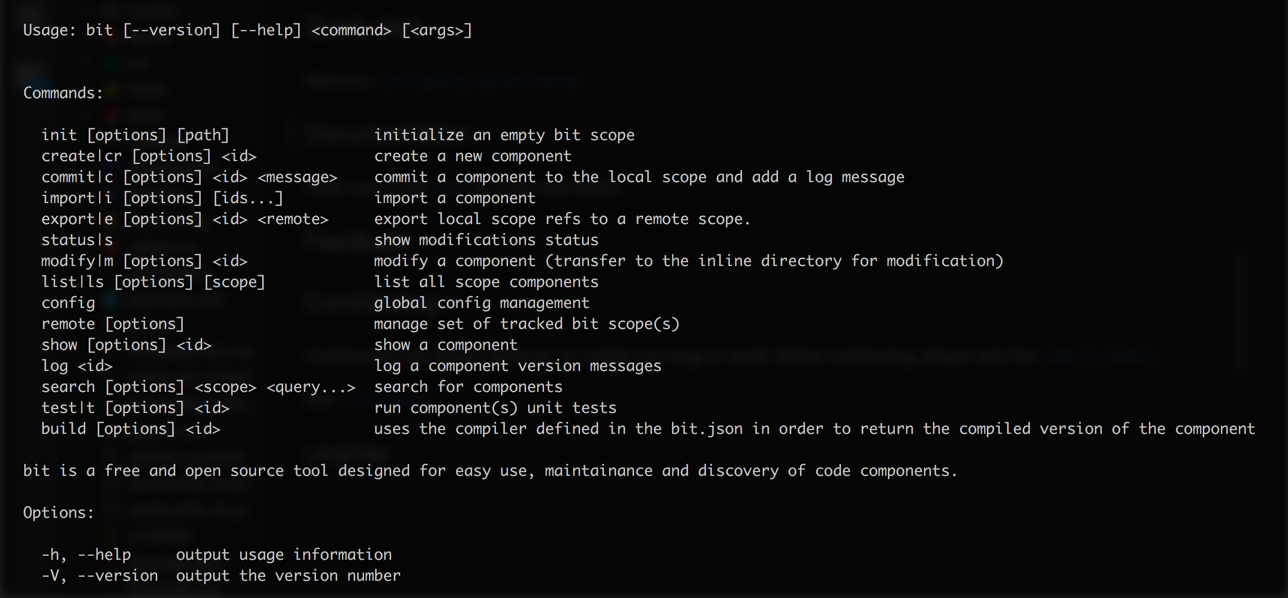Click the 'remote [options]' command text
Image resolution: width=1288 pixels, height=598 pixels.
(113, 324)
